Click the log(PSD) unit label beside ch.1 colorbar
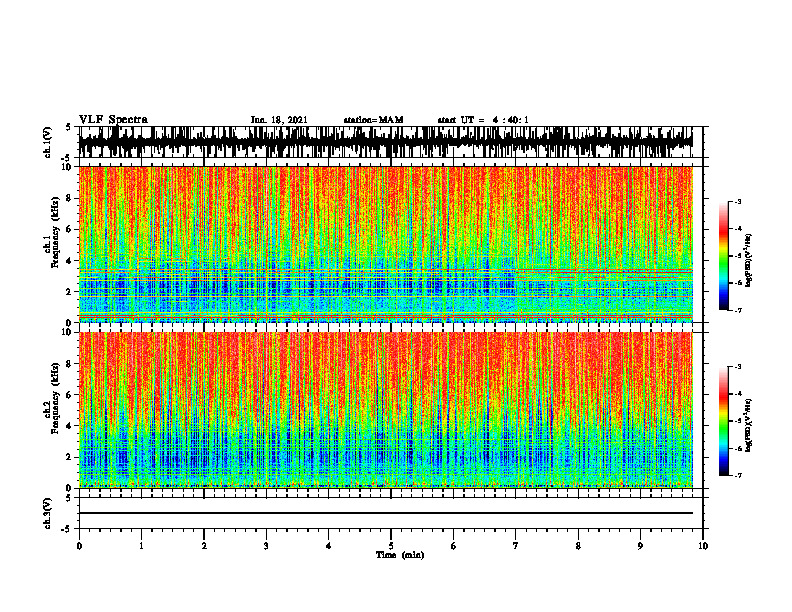The image size is (792, 612). [x=749, y=261]
